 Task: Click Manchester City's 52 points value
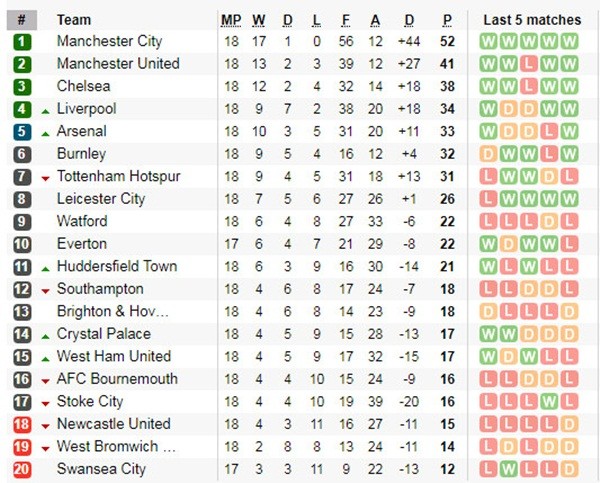pyautogui.click(x=448, y=42)
